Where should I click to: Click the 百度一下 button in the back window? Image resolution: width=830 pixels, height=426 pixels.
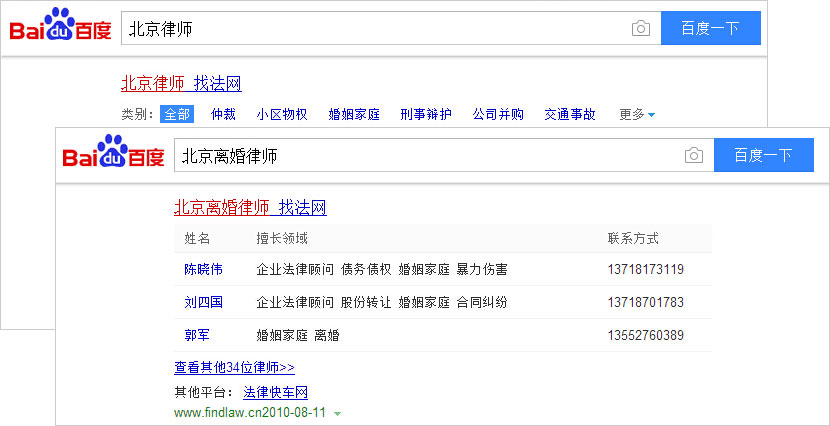(x=710, y=28)
